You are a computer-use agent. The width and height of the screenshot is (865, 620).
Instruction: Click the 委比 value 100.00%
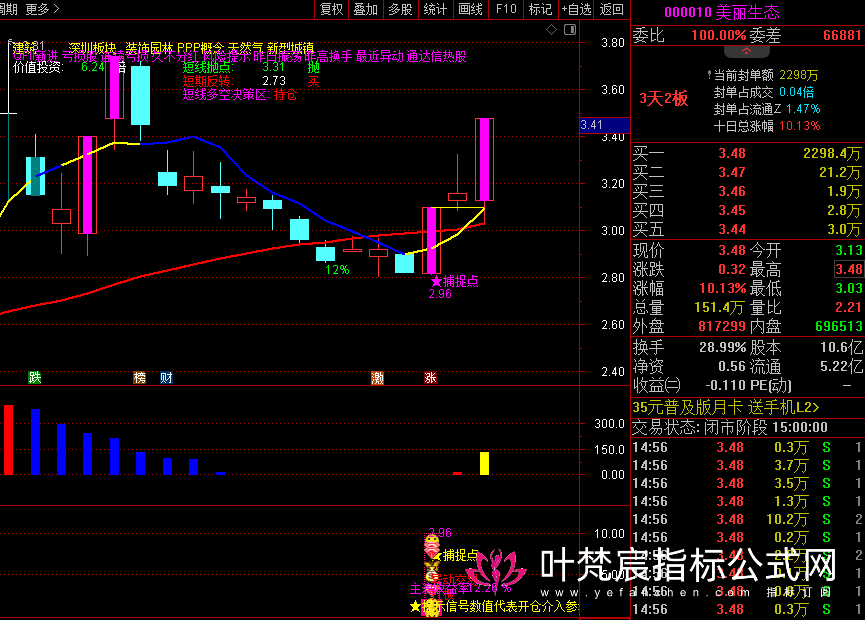point(718,35)
